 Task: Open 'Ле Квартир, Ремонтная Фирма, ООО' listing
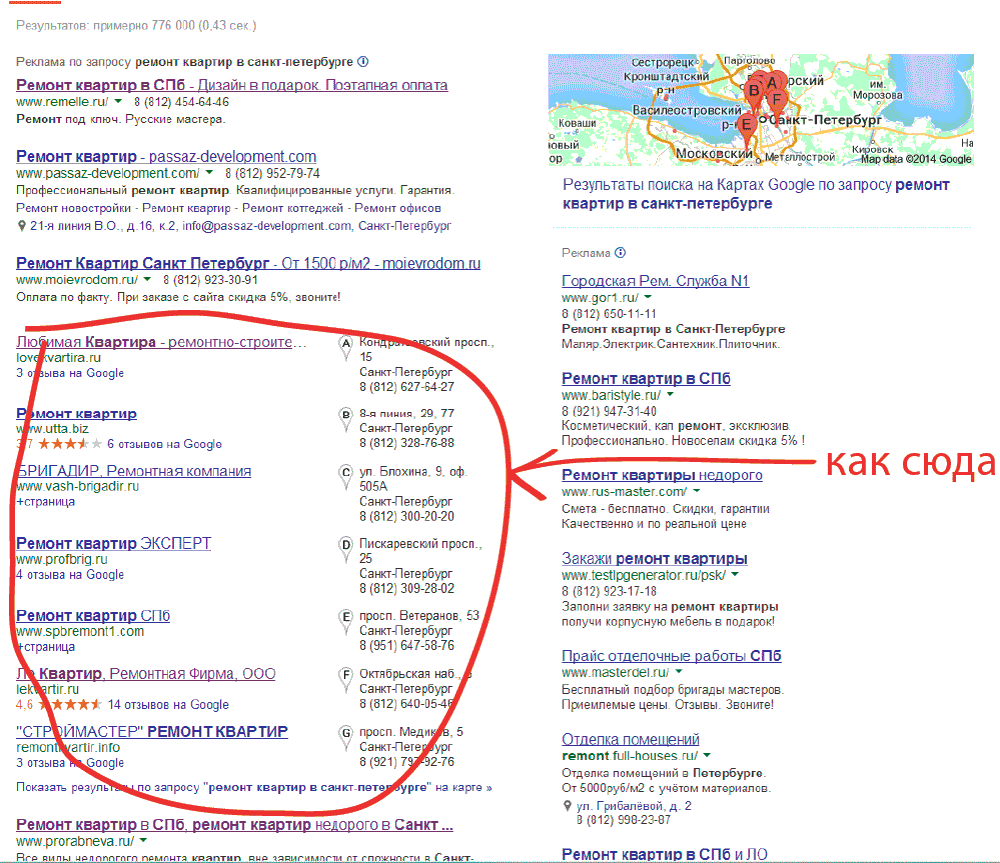pos(145,674)
